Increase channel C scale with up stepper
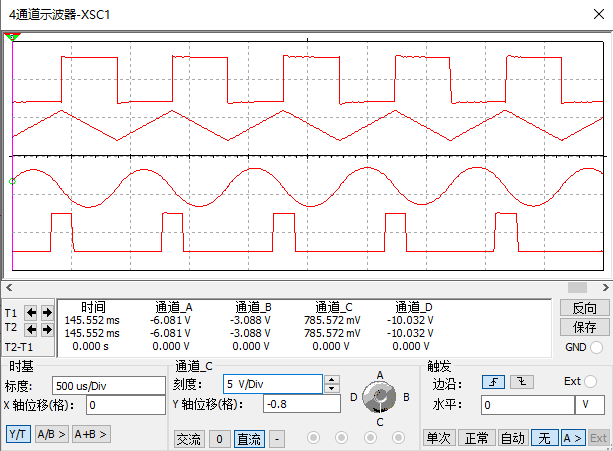Screen dimensions: 613x451 click(x=332, y=379)
